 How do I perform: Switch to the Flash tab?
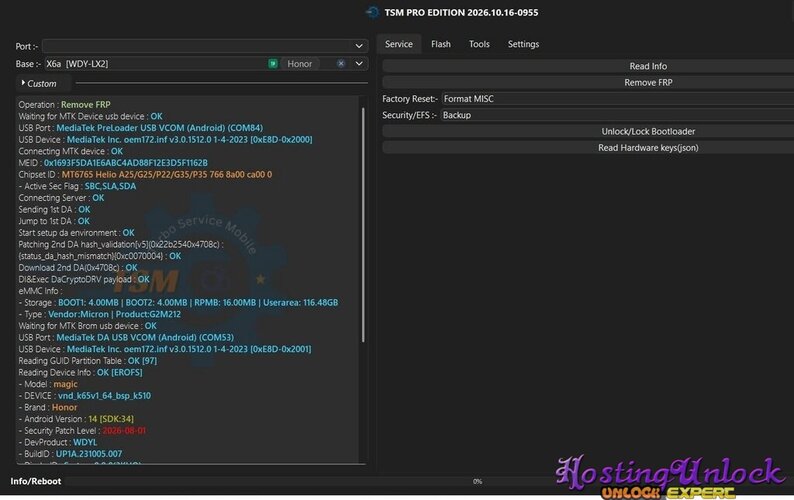point(441,44)
